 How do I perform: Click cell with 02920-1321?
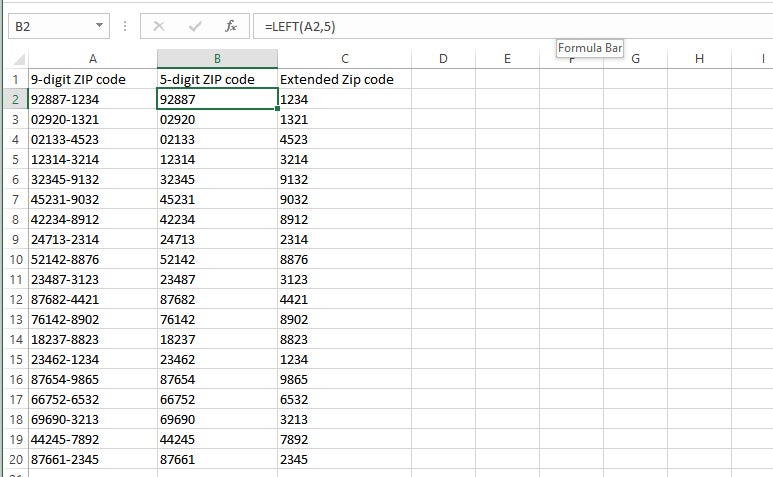click(93, 120)
